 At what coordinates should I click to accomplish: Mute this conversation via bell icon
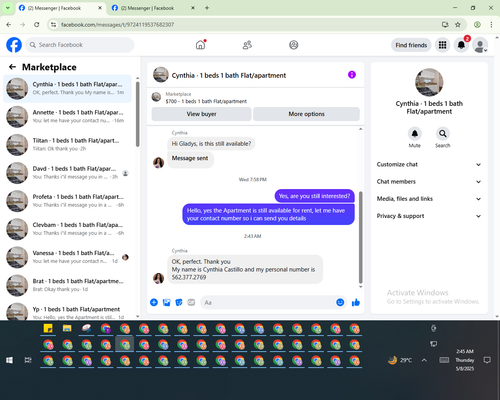point(415,134)
